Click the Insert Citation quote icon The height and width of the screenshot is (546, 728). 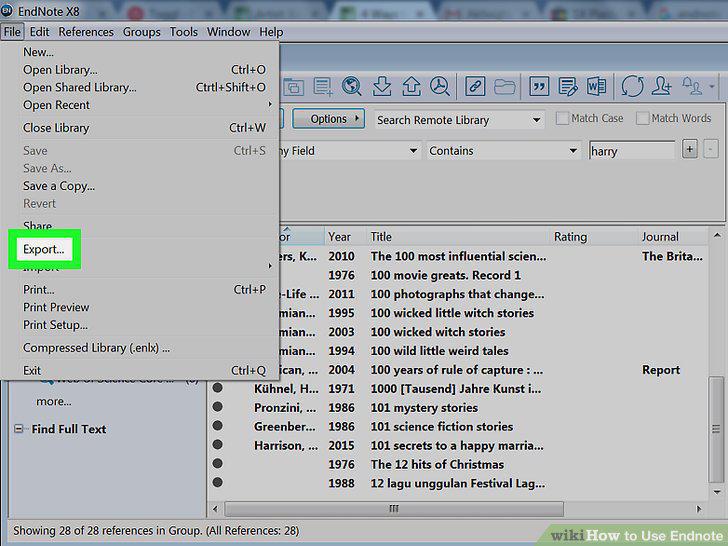click(x=539, y=86)
